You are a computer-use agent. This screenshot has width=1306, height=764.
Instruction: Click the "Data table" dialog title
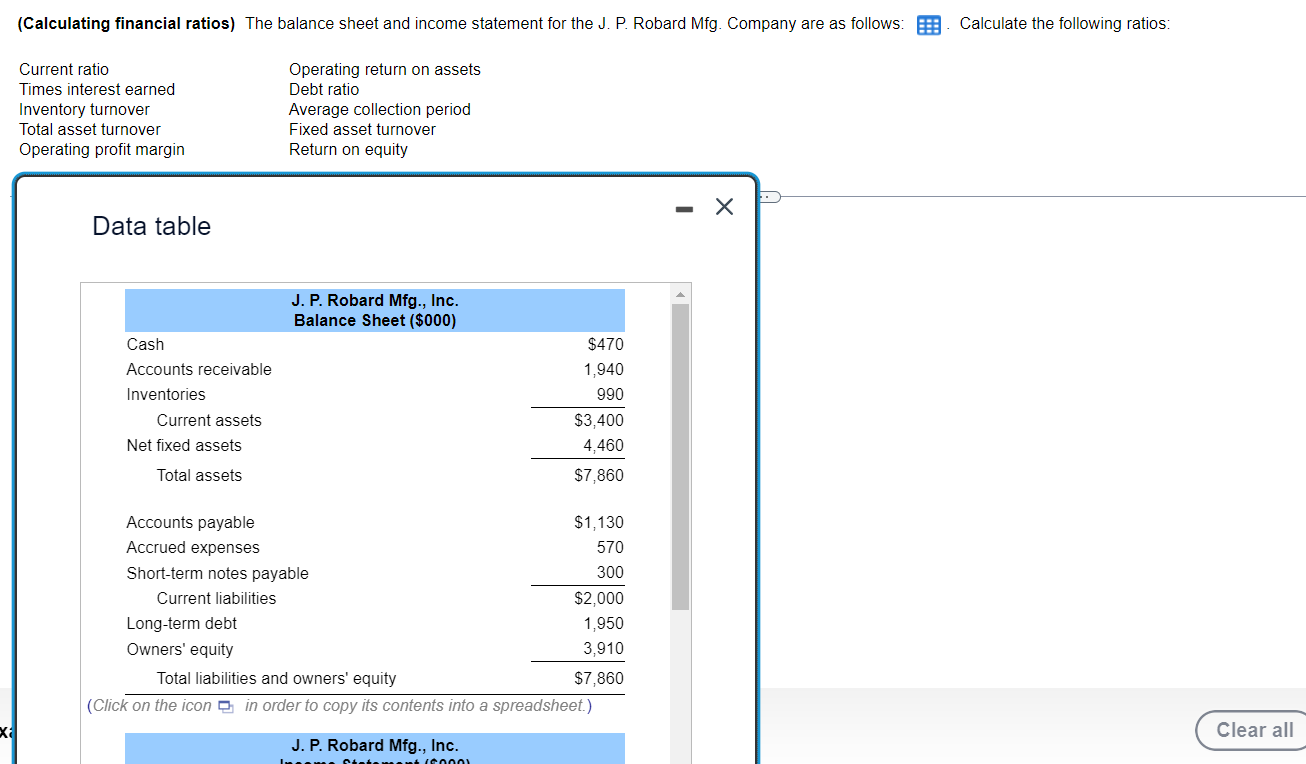pos(151,226)
